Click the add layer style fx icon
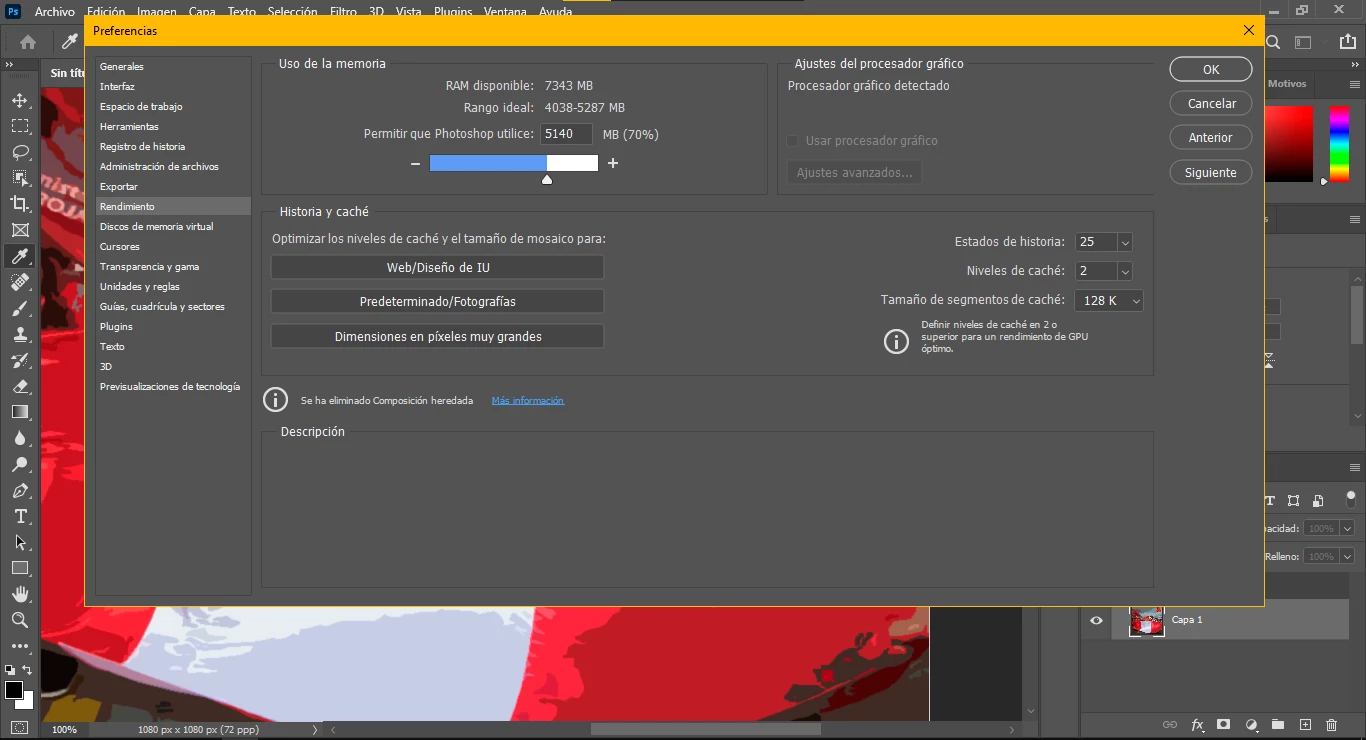Viewport: 1366px width, 740px height. tap(1196, 724)
